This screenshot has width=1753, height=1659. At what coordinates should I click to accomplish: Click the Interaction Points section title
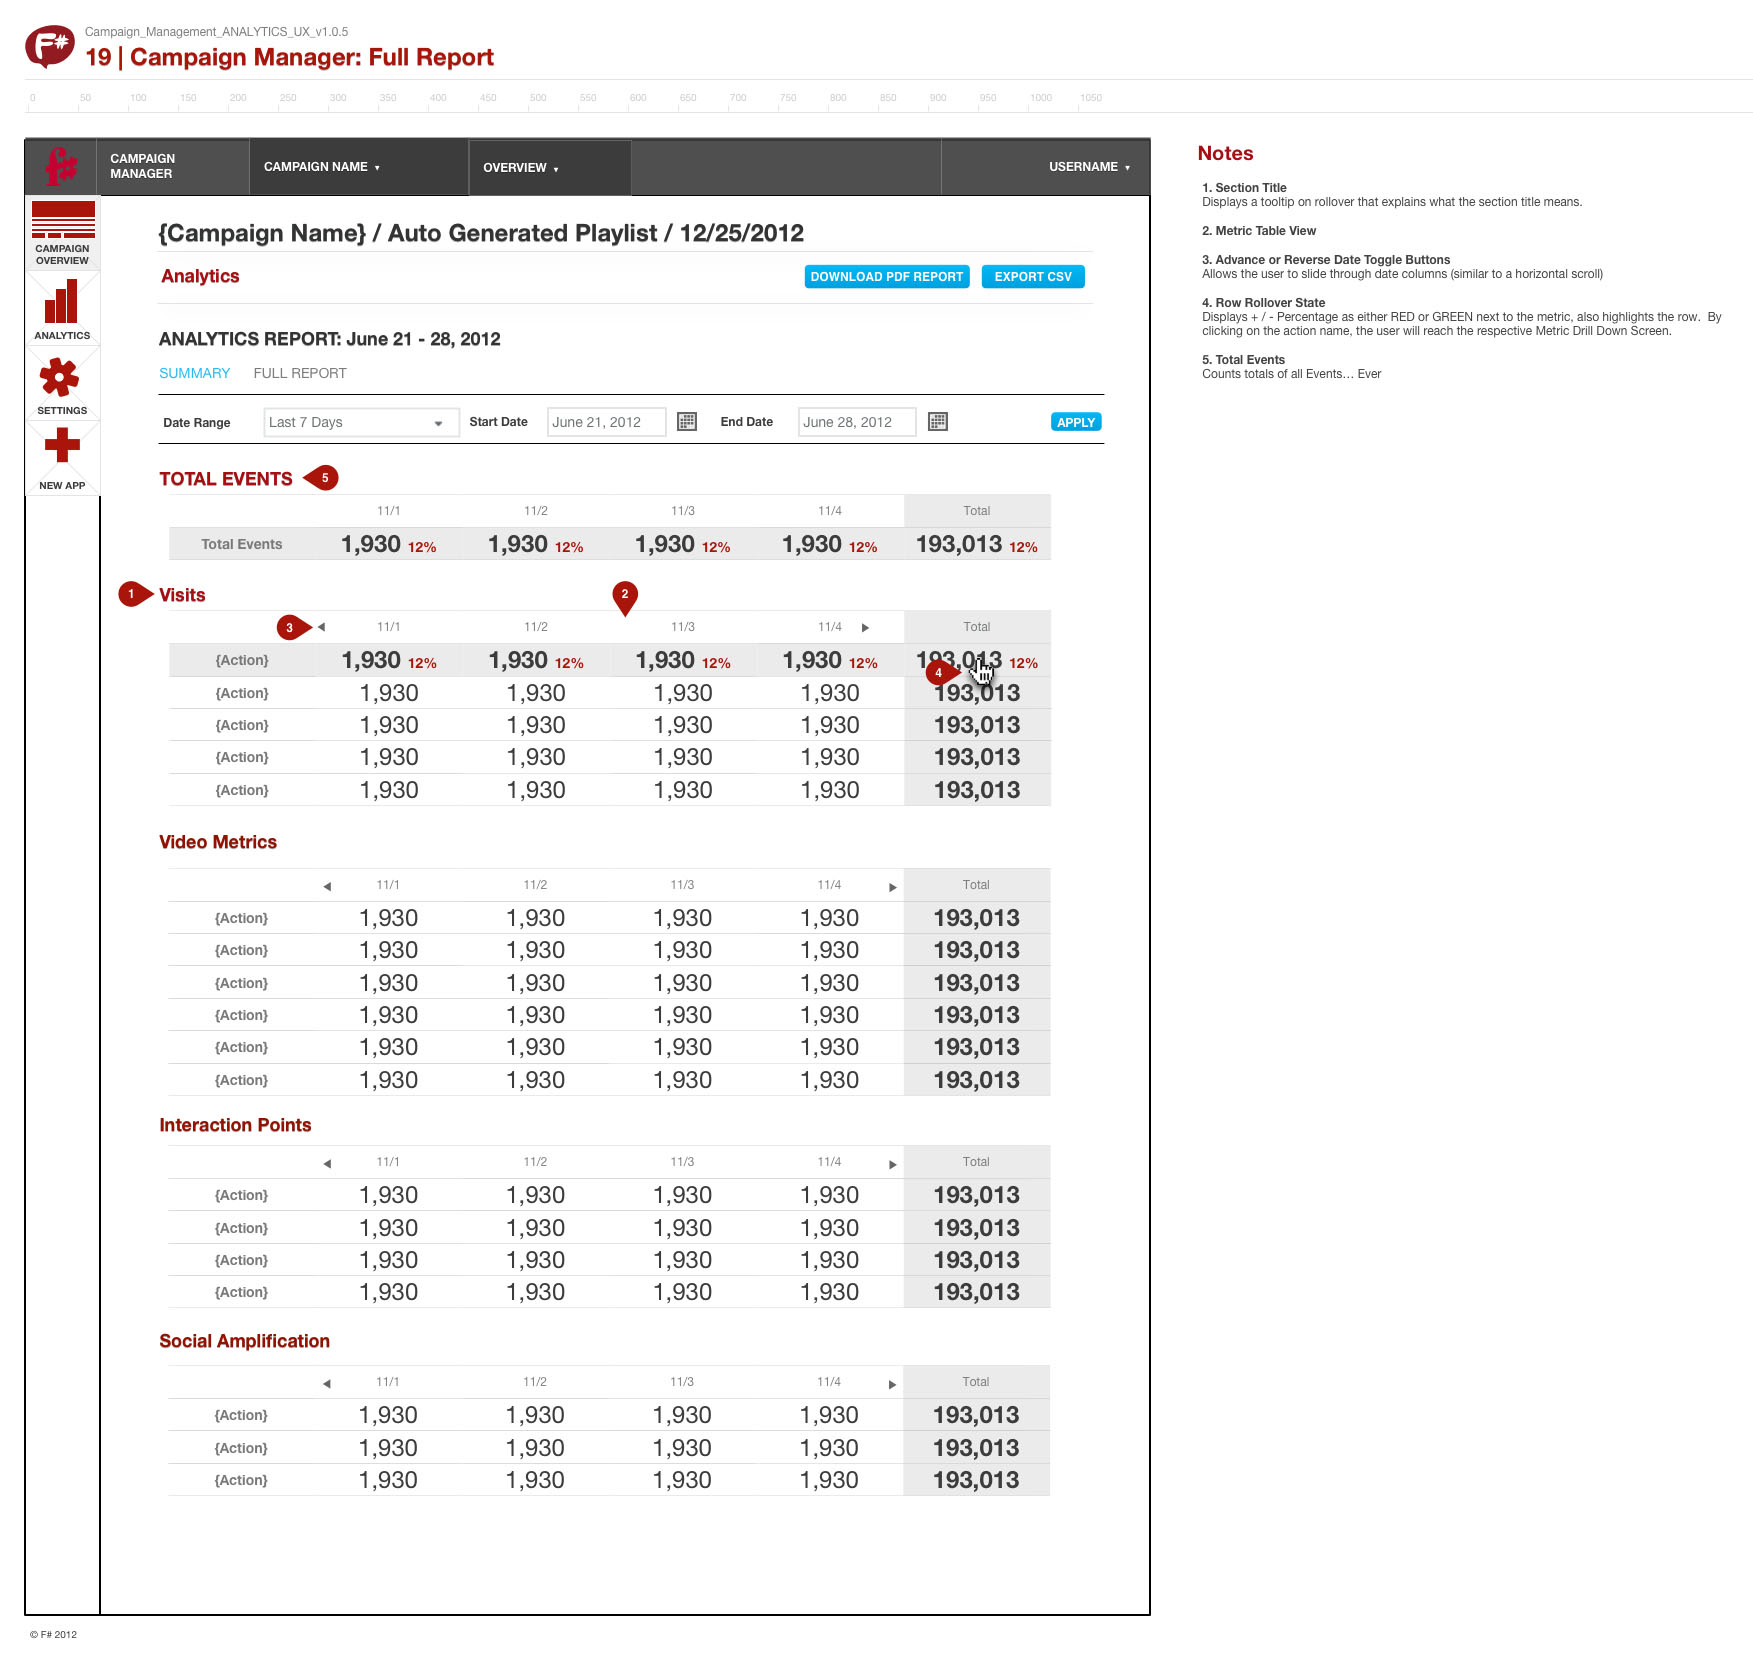(235, 1125)
